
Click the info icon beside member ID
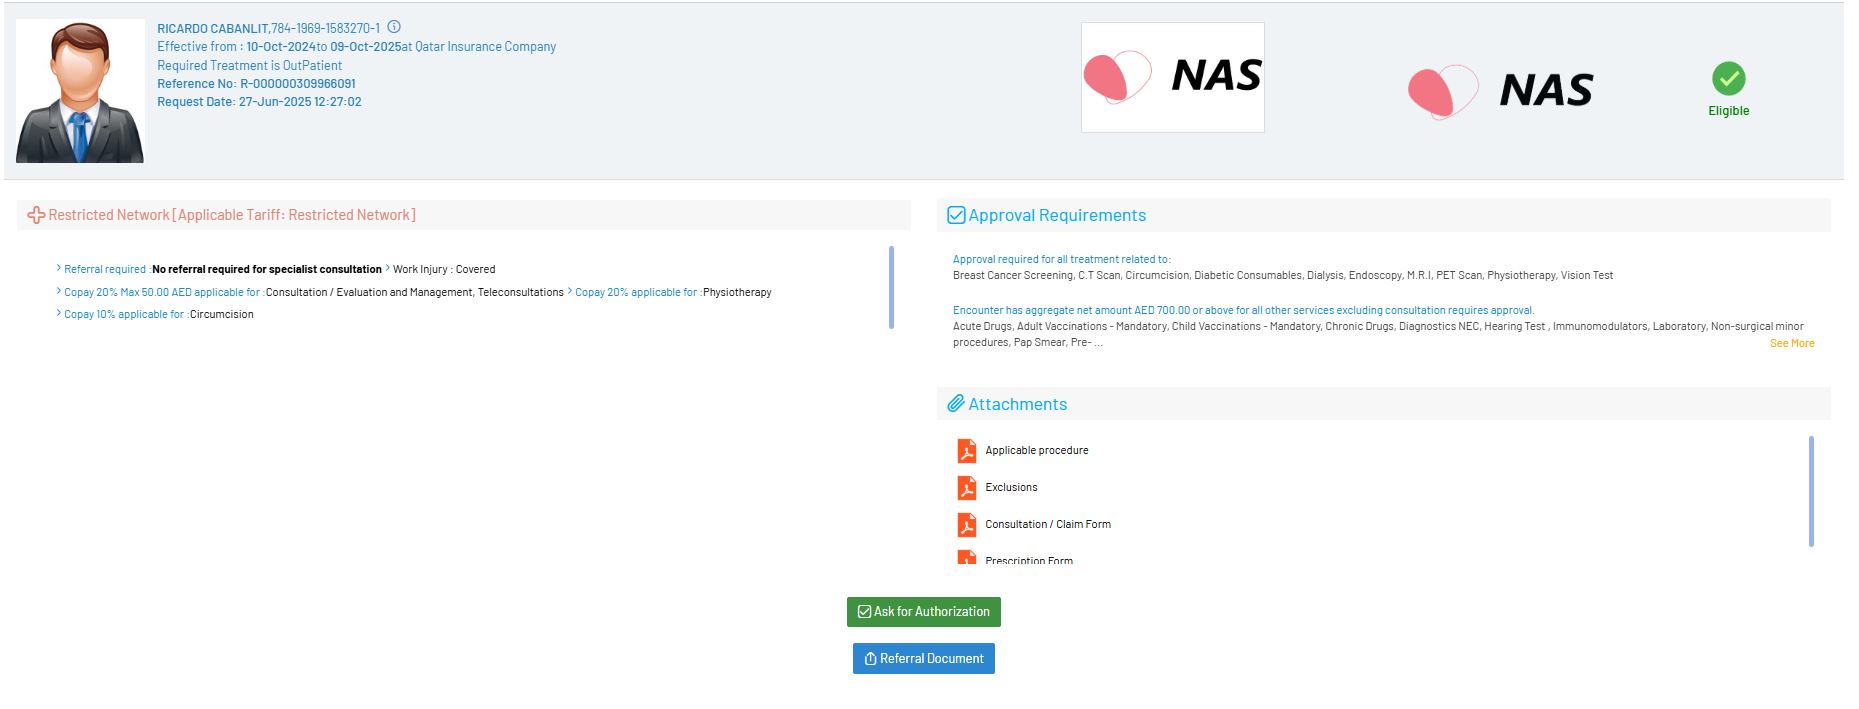[x=394, y=27]
